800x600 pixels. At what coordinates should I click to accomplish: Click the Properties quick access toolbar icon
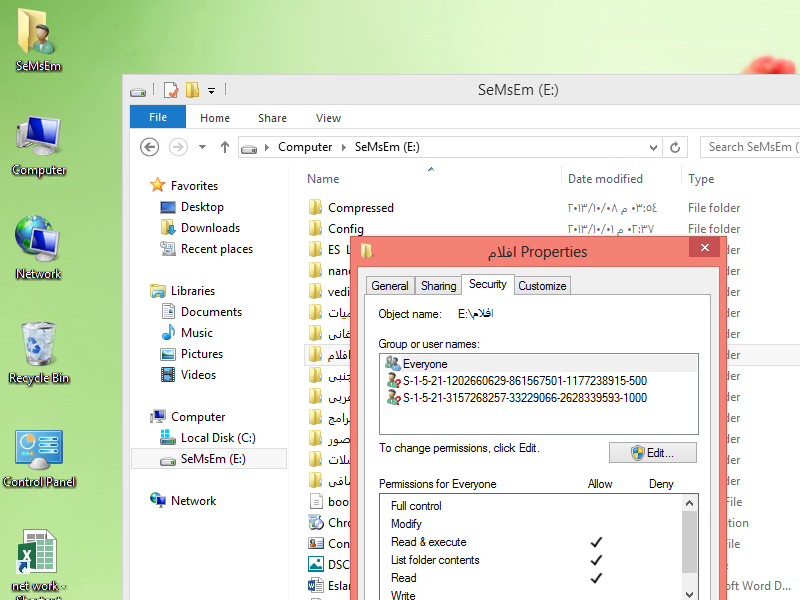coord(171,90)
